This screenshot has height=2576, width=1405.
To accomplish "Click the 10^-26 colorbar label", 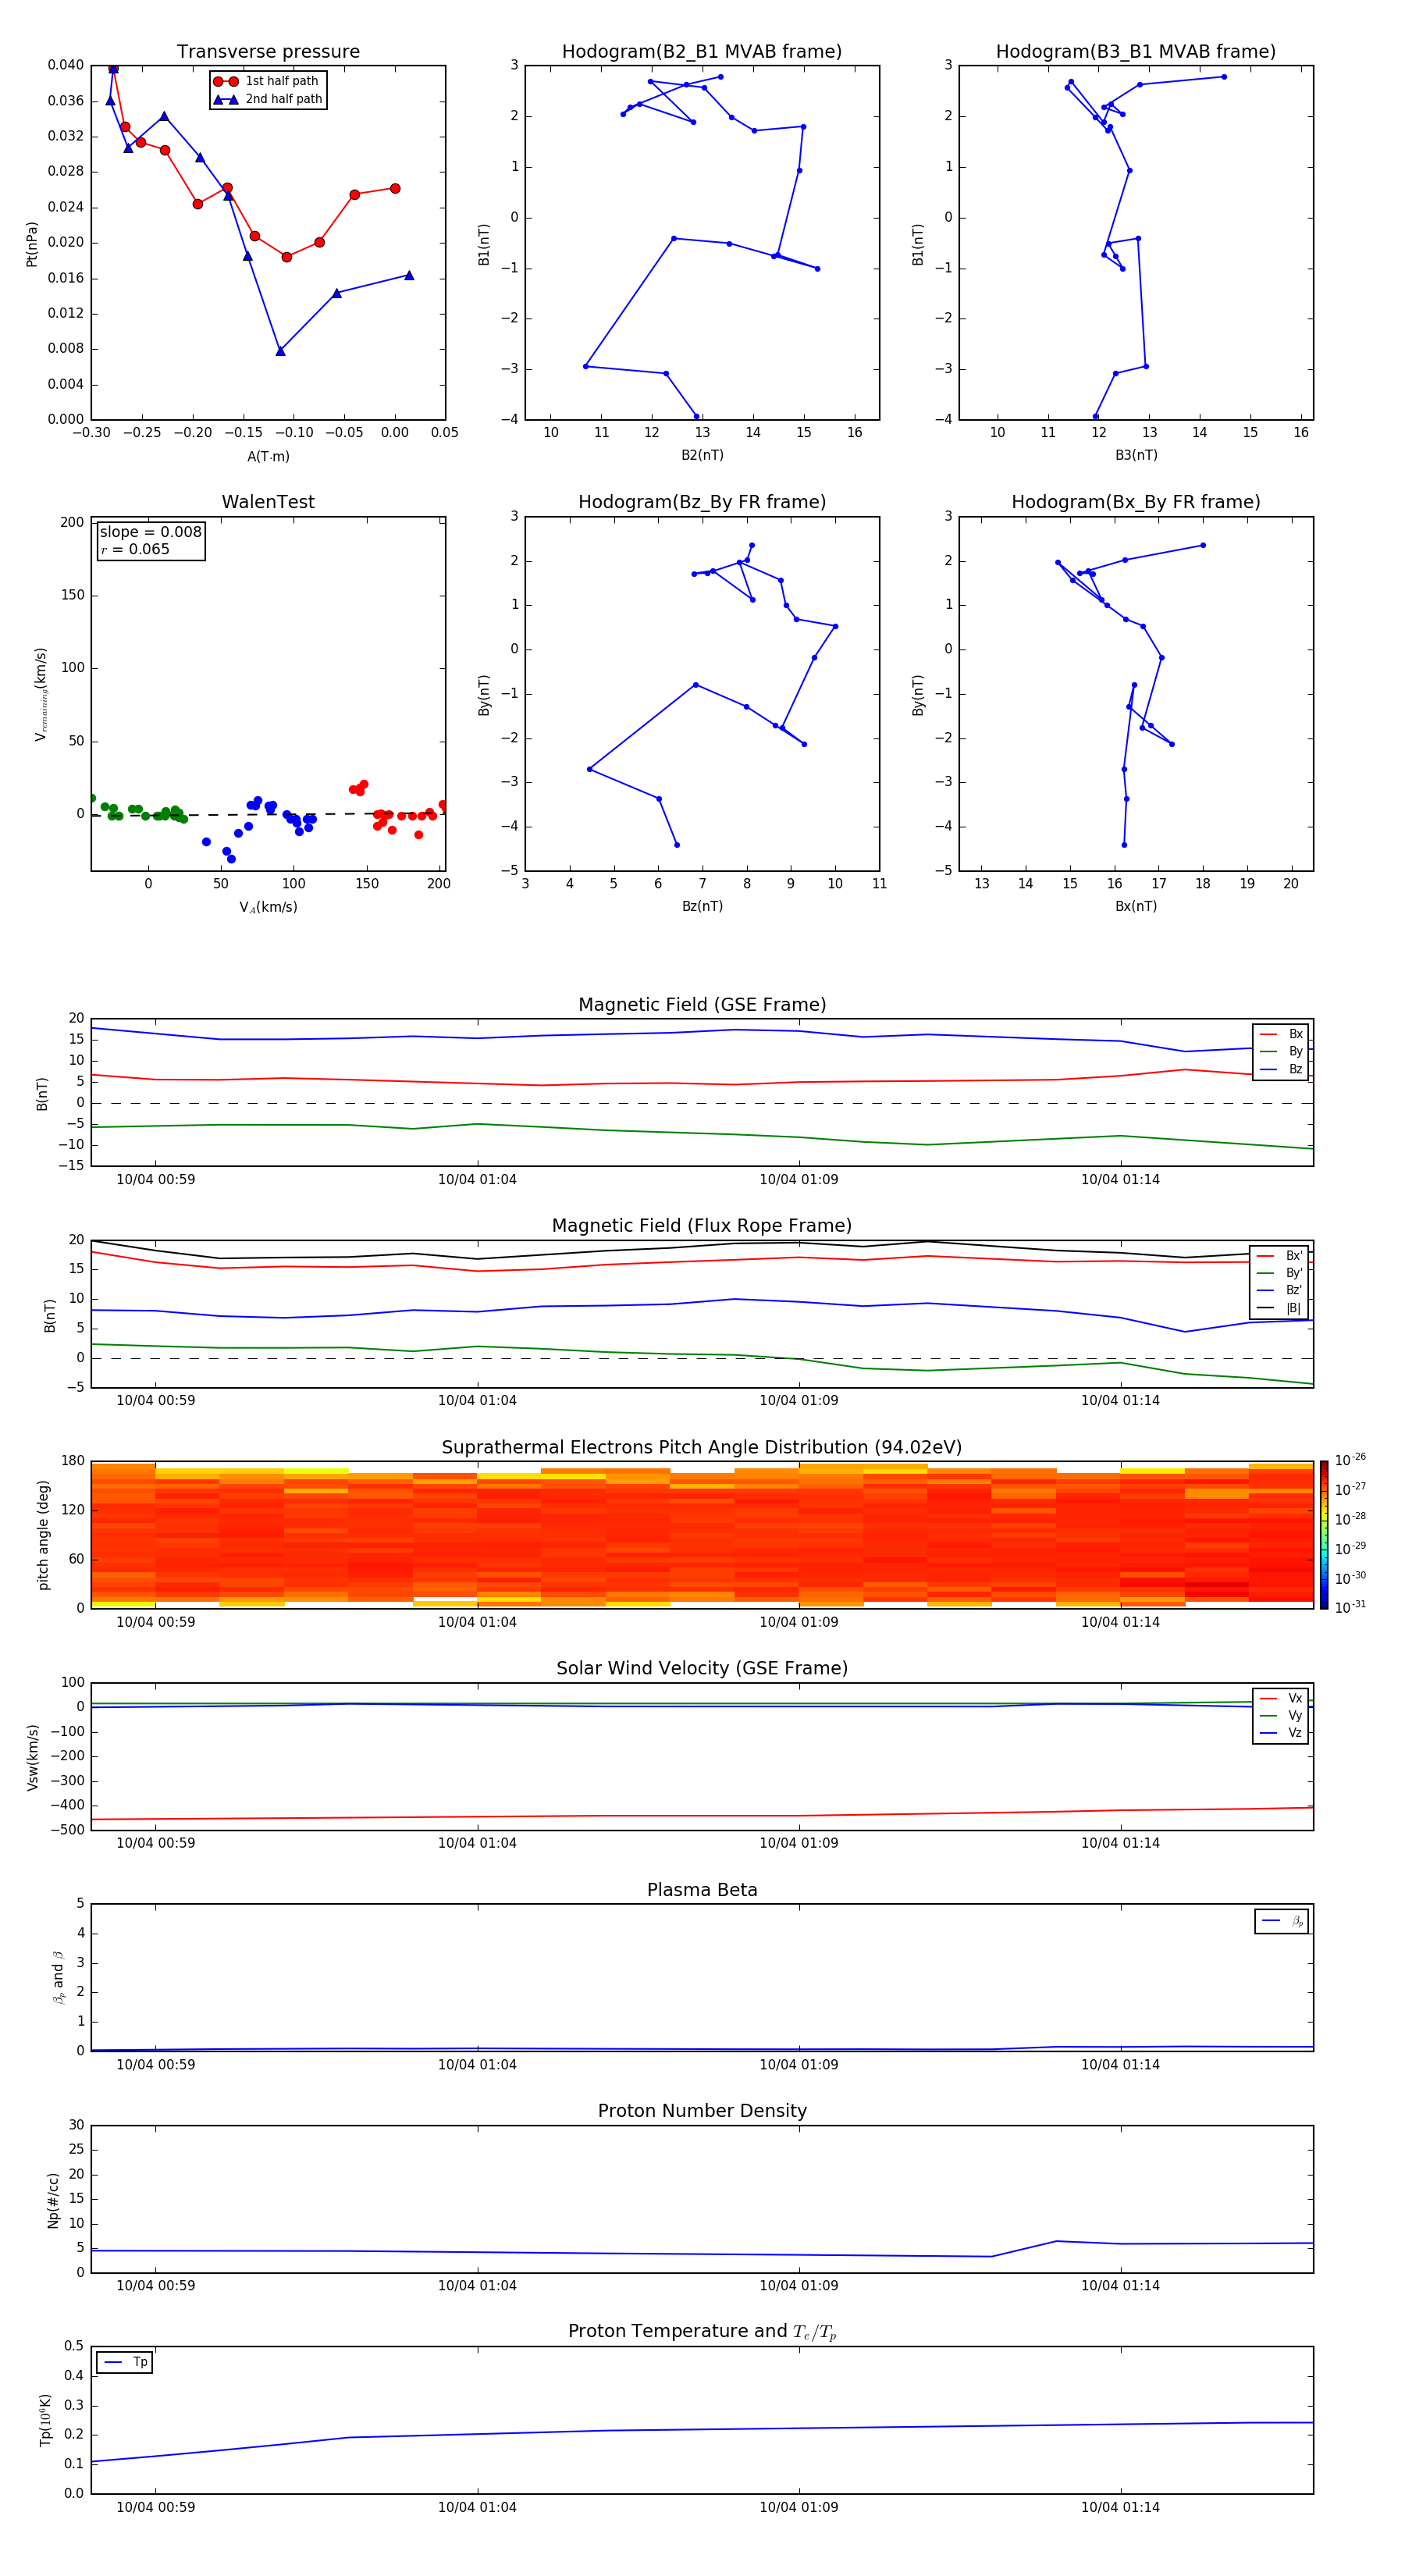I will pyautogui.click(x=1350, y=1460).
